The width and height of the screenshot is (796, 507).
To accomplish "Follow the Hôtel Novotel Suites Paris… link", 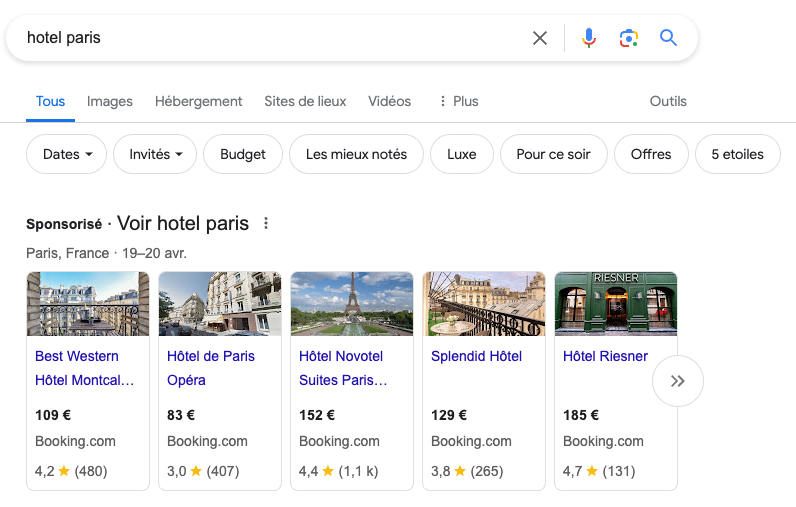I will pyautogui.click(x=343, y=368).
